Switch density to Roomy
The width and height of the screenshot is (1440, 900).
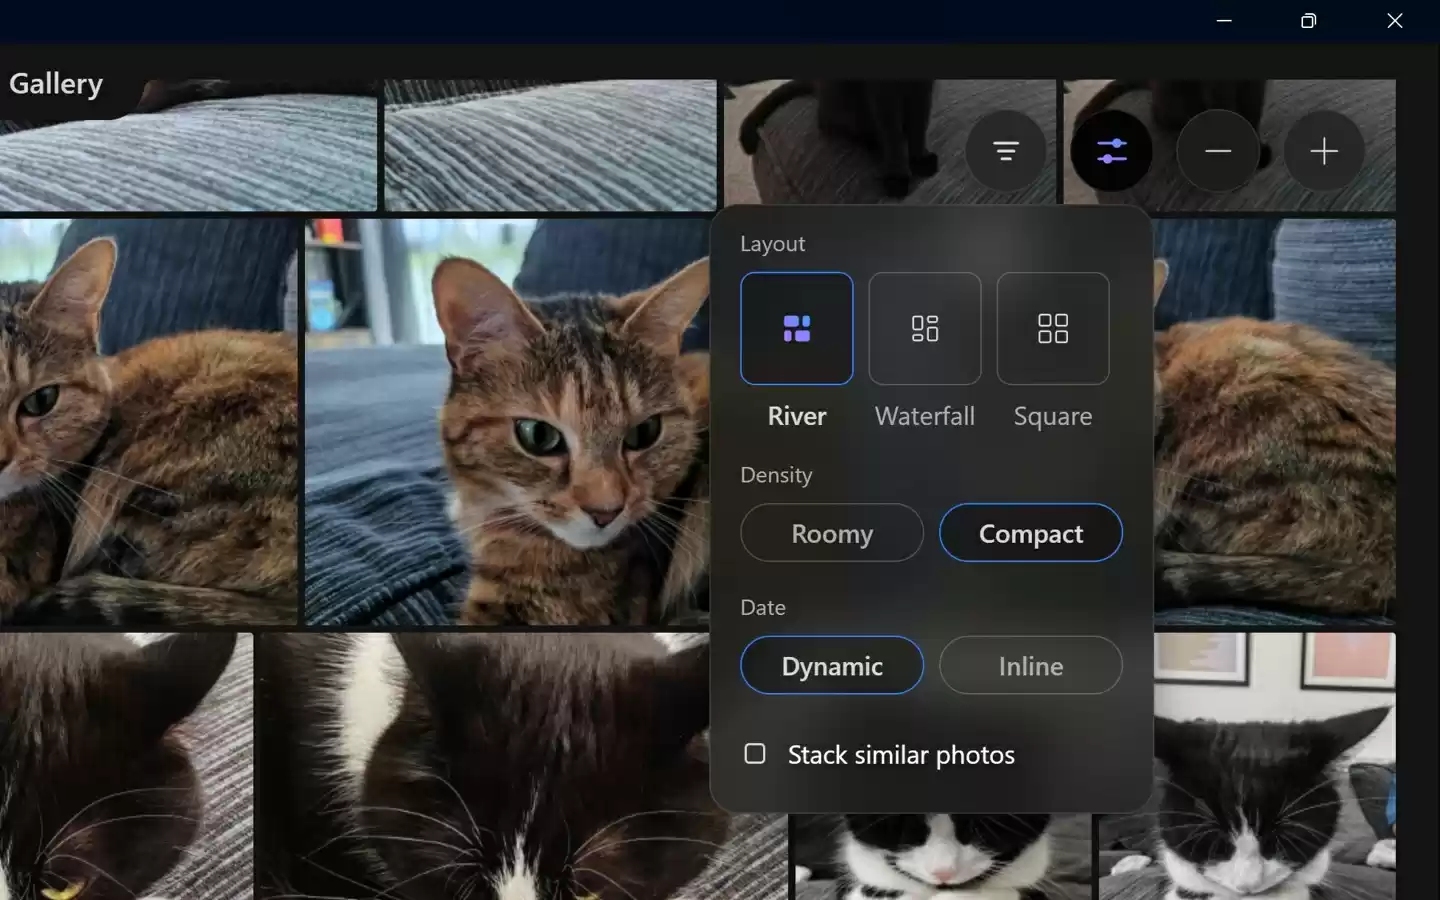(x=831, y=533)
